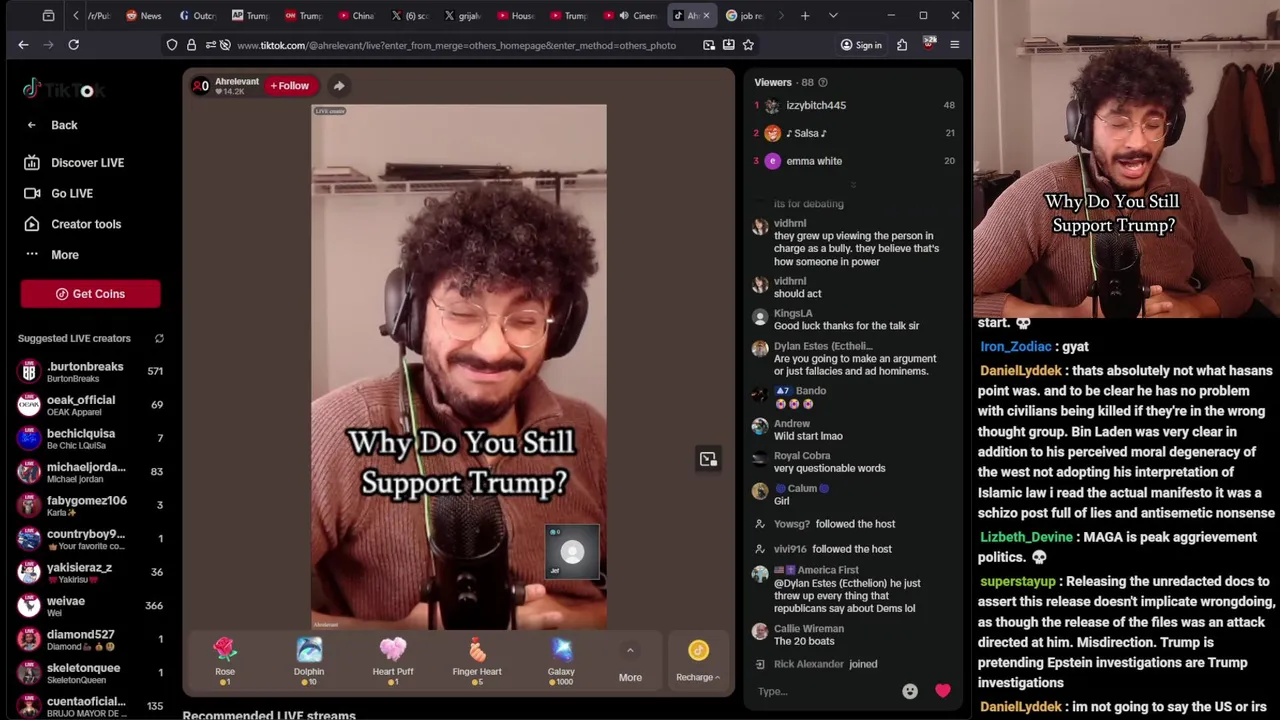
Task: Click the install/save page icon in address bar
Action: point(728,45)
